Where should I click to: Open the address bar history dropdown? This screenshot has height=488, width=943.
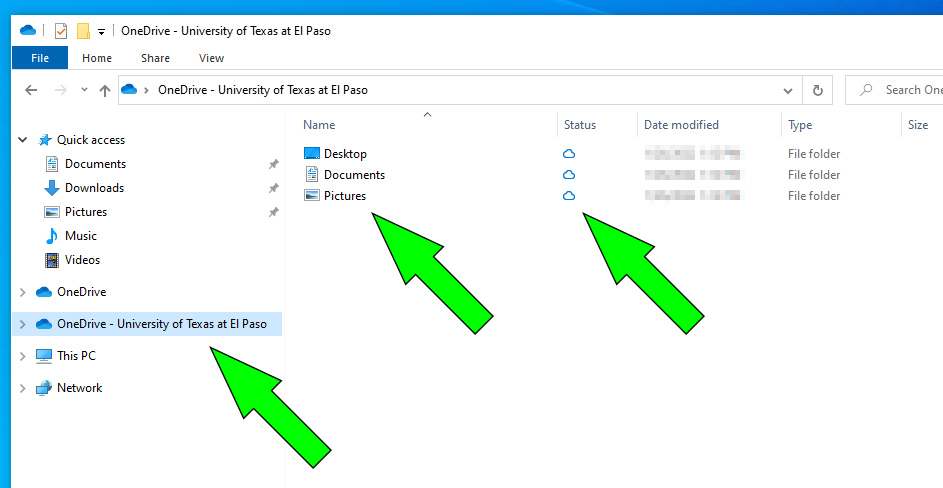787,91
